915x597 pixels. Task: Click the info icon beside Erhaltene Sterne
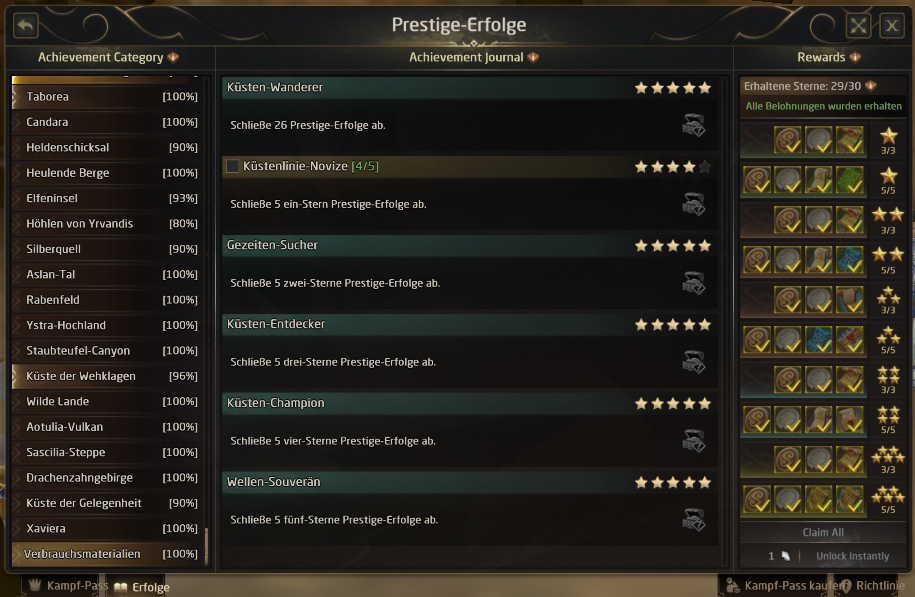point(871,86)
